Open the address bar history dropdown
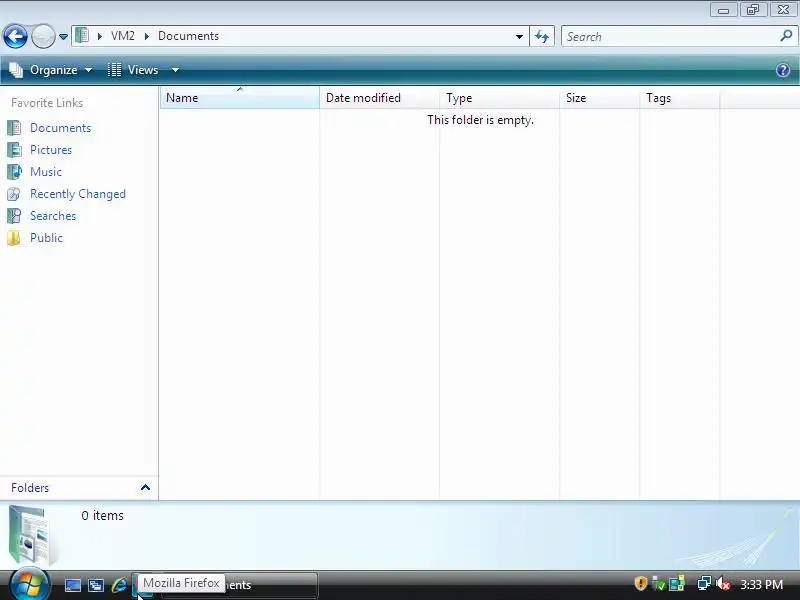Screen dimensions: 800x600 coord(519,36)
